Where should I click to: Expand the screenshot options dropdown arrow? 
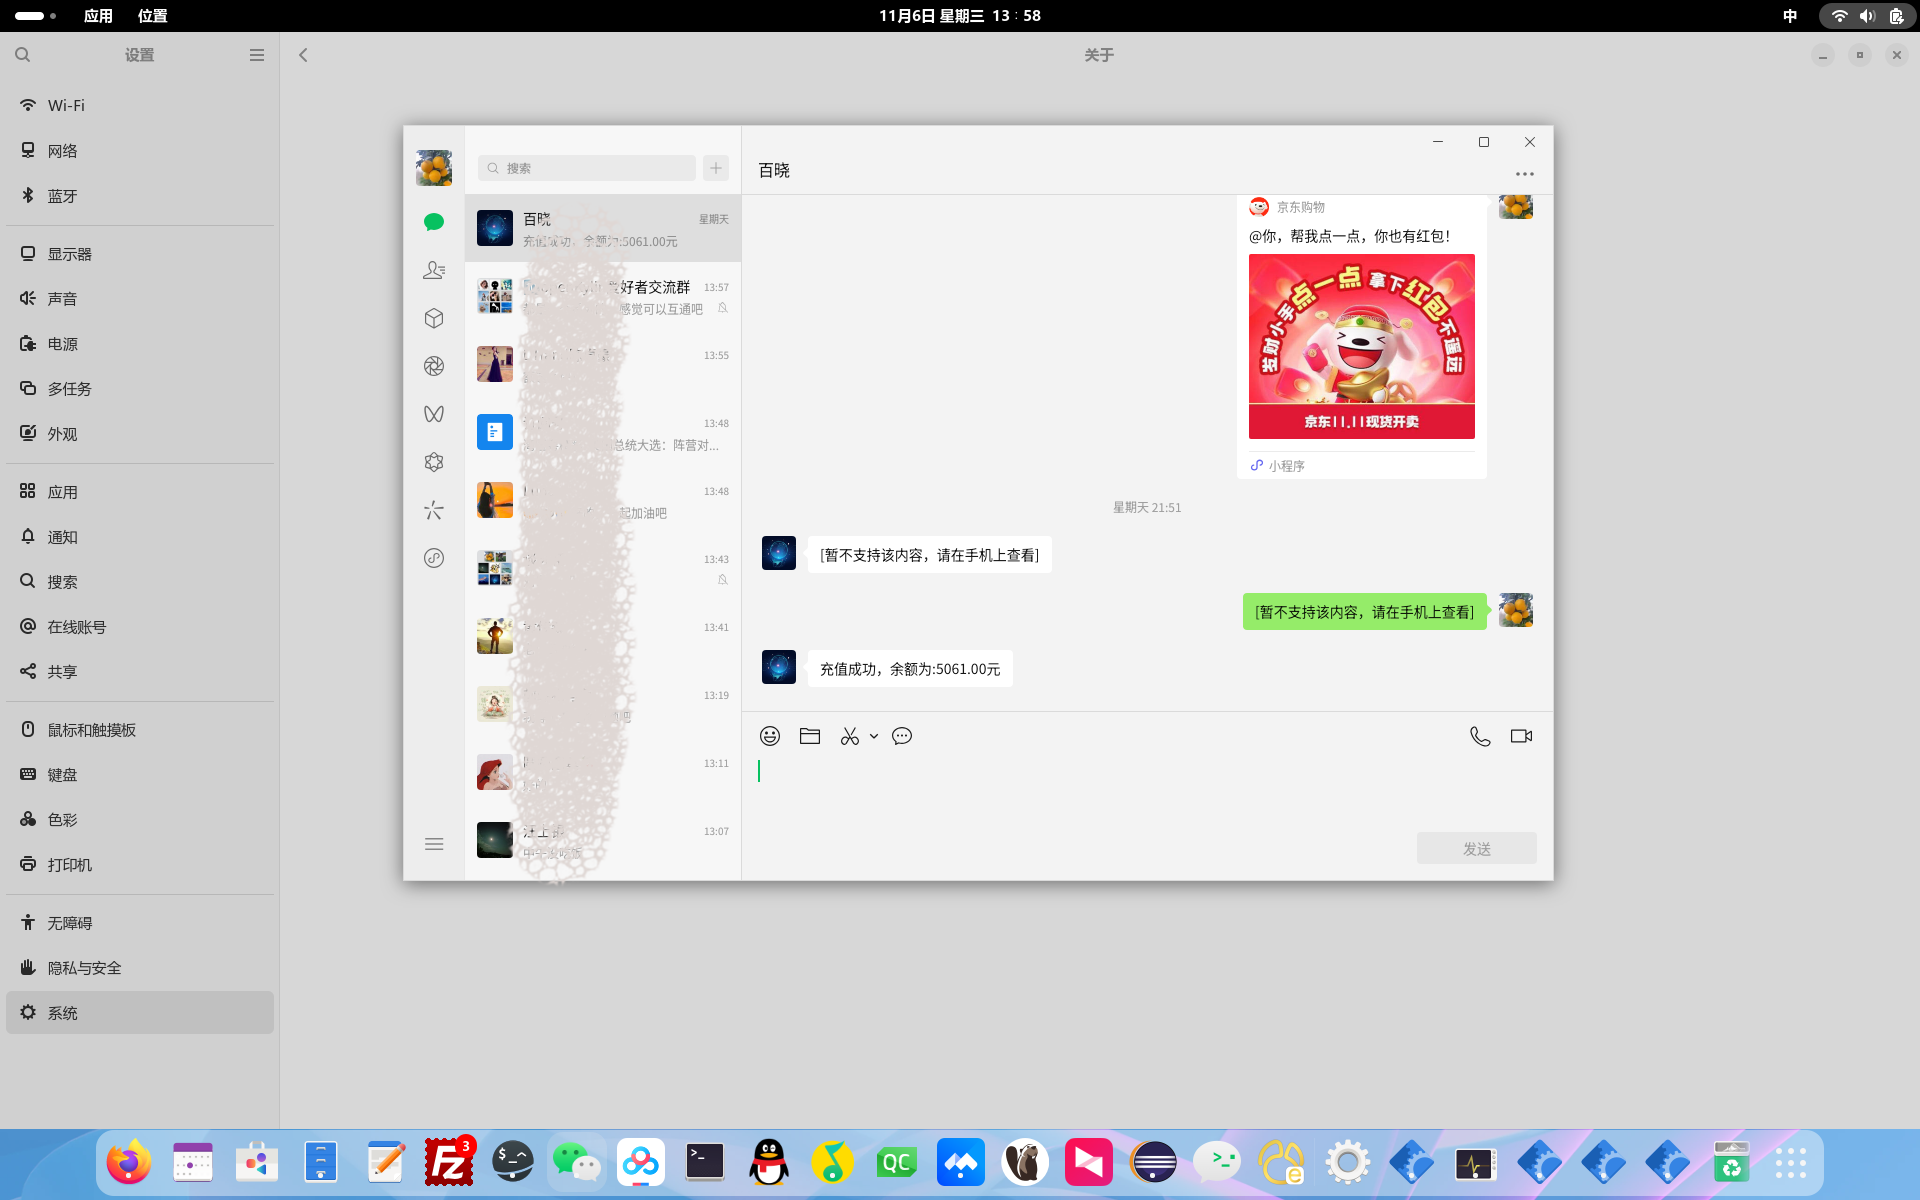coord(874,736)
